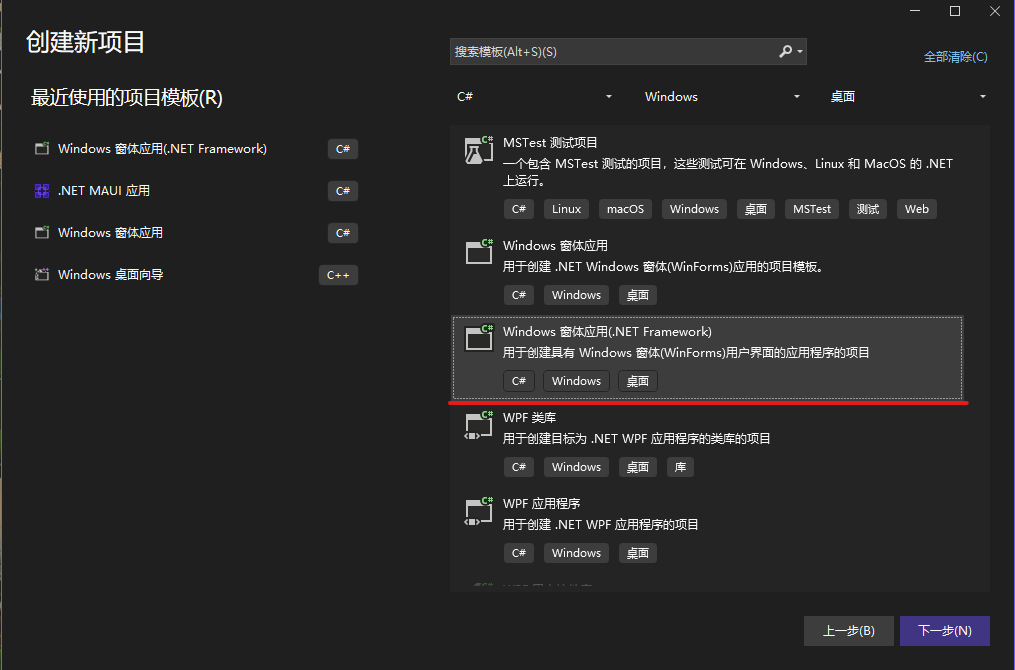Select recent template Windows 窗体应用
1015x670 pixels.
[195, 232]
